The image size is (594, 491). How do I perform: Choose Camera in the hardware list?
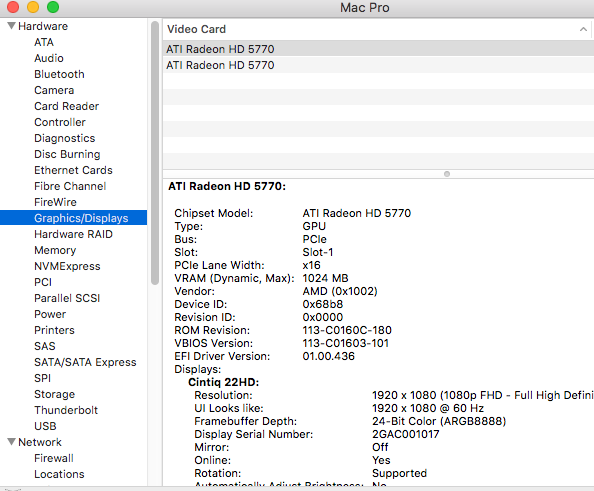[x=54, y=90]
